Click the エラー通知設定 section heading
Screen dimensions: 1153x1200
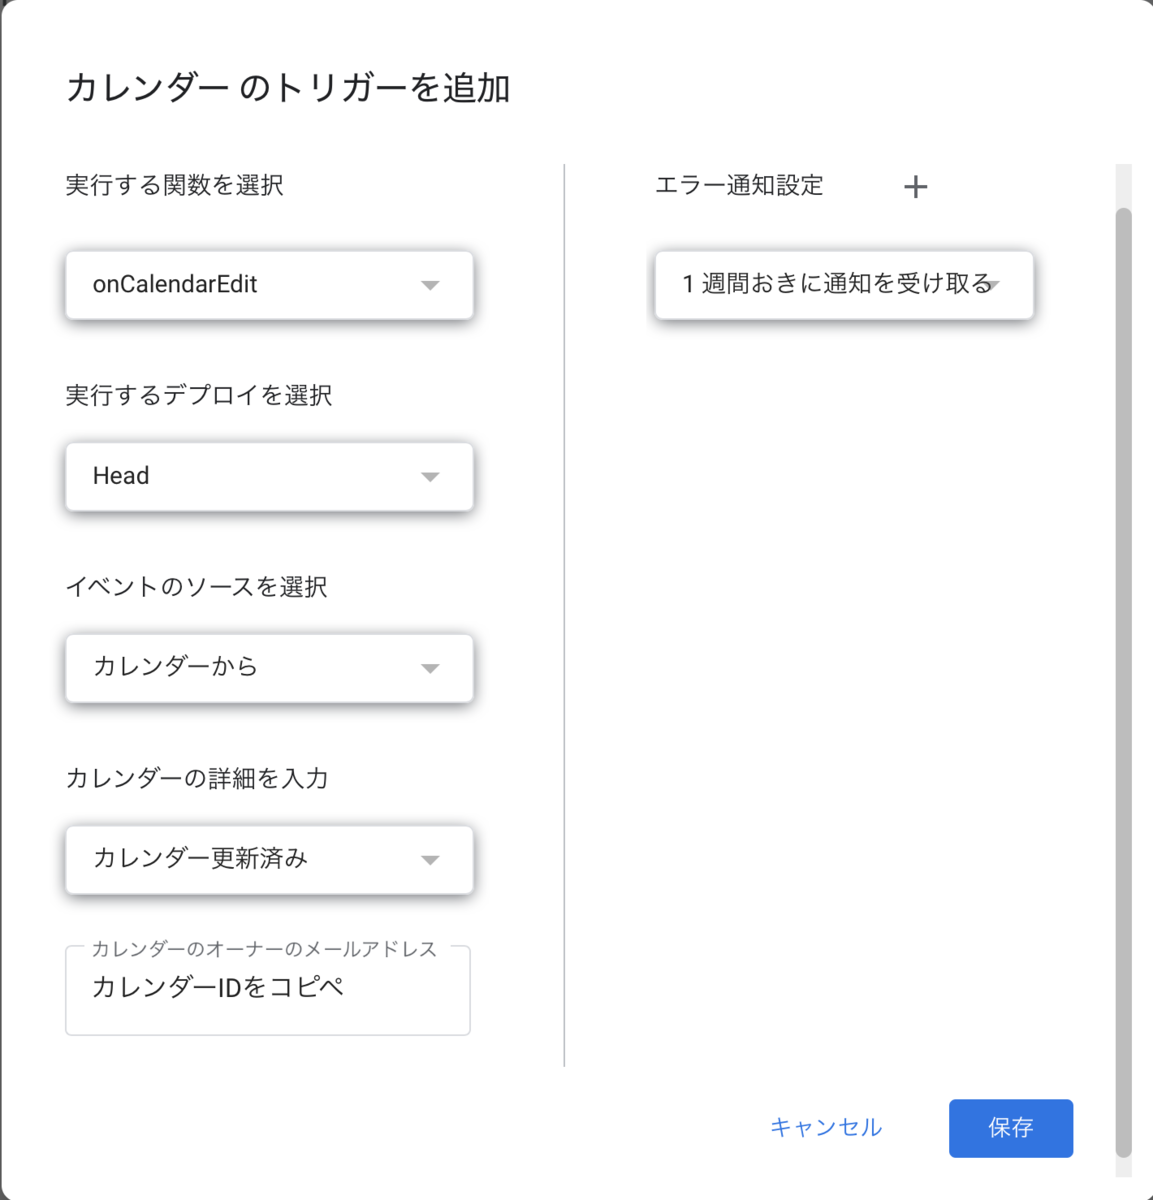pos(738,185)
